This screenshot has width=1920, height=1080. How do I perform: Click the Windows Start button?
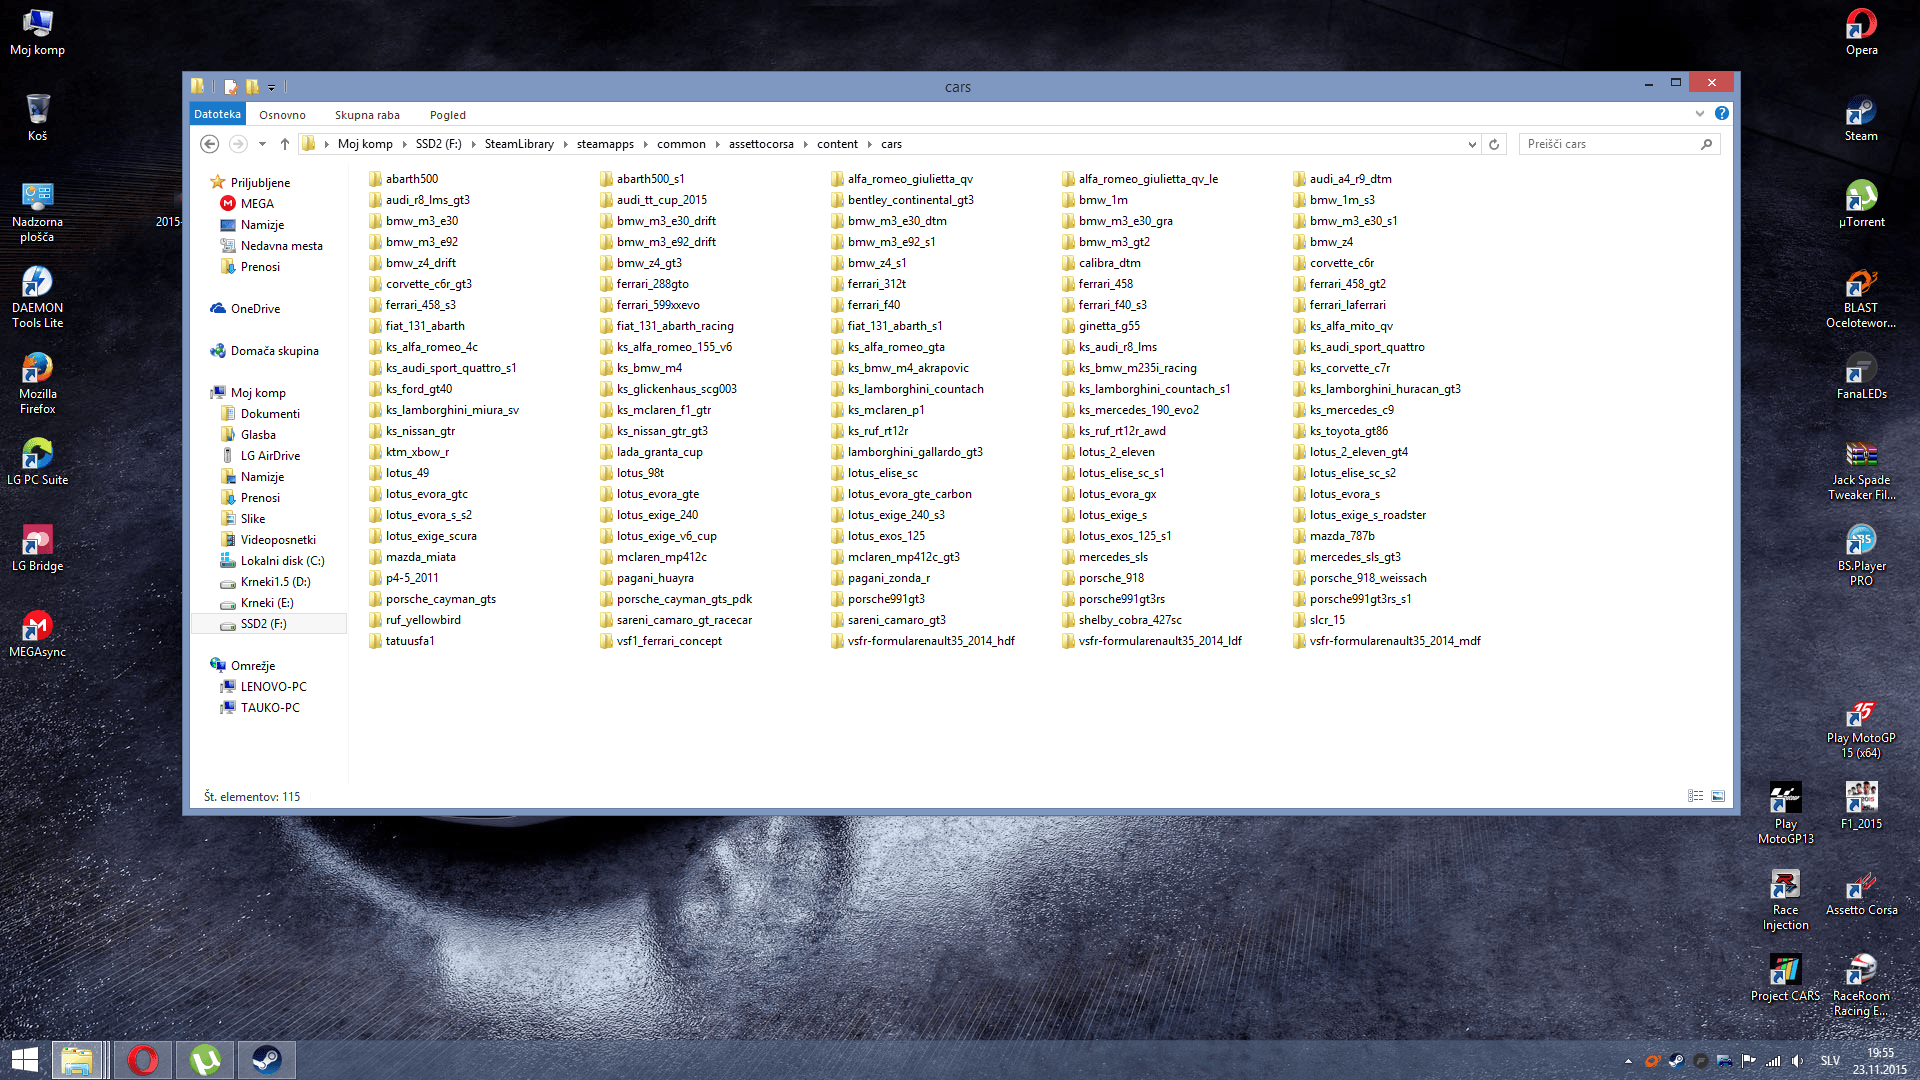[24, 1060]
